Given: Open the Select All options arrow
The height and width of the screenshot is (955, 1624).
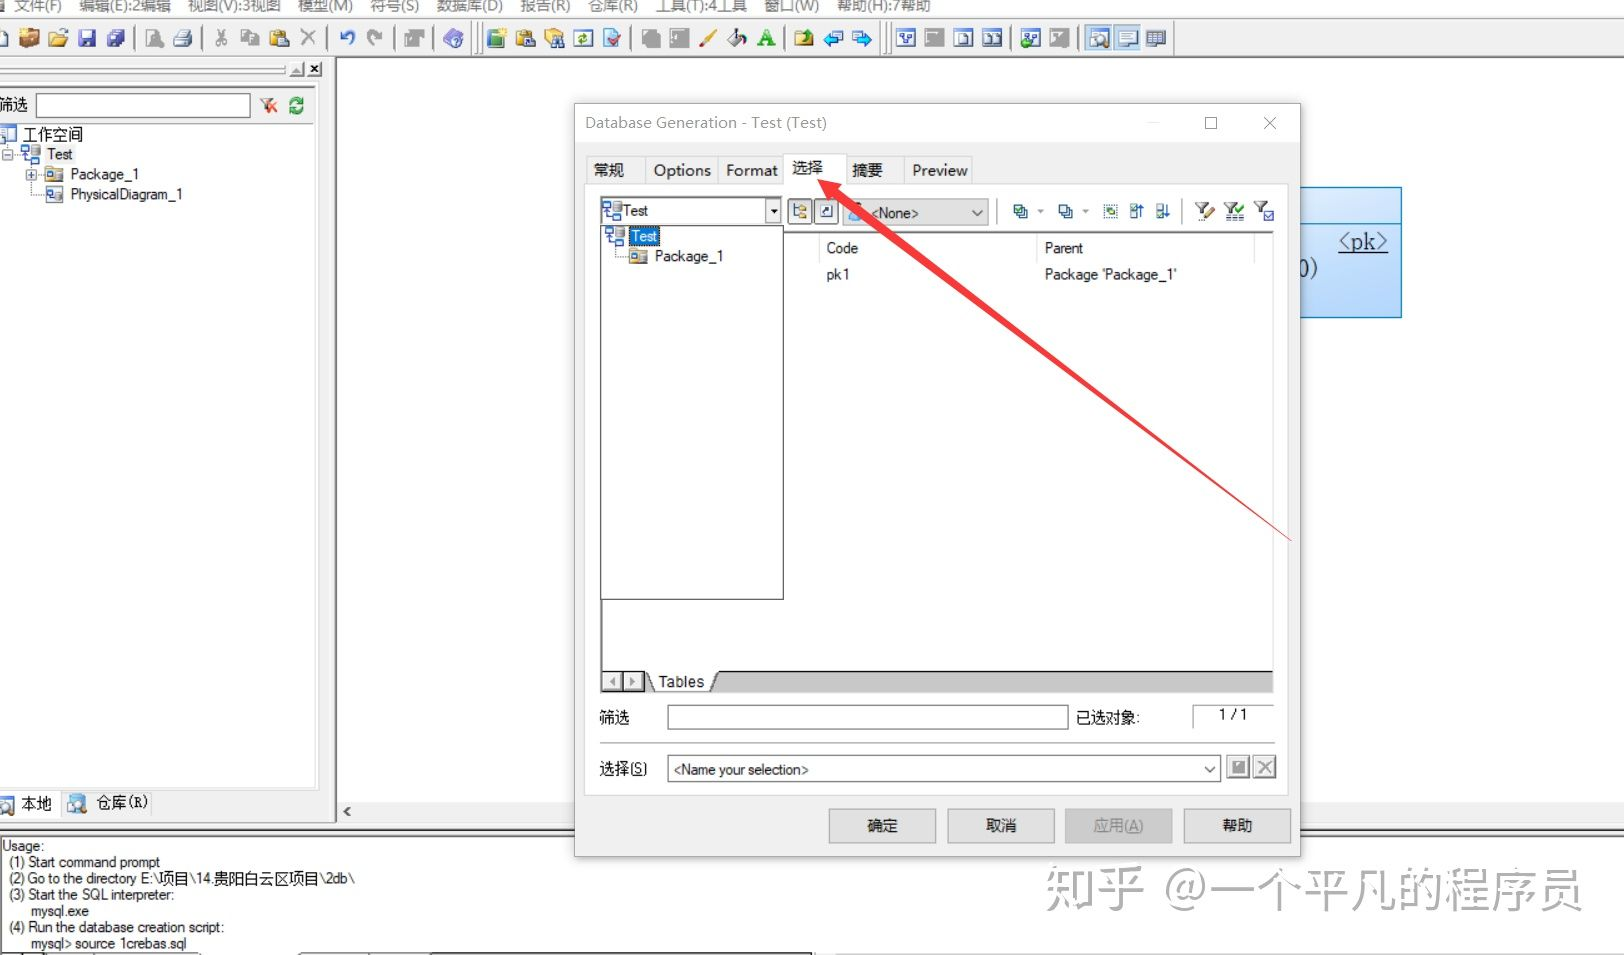Looking at the screenshot, I should (1041, 211).
